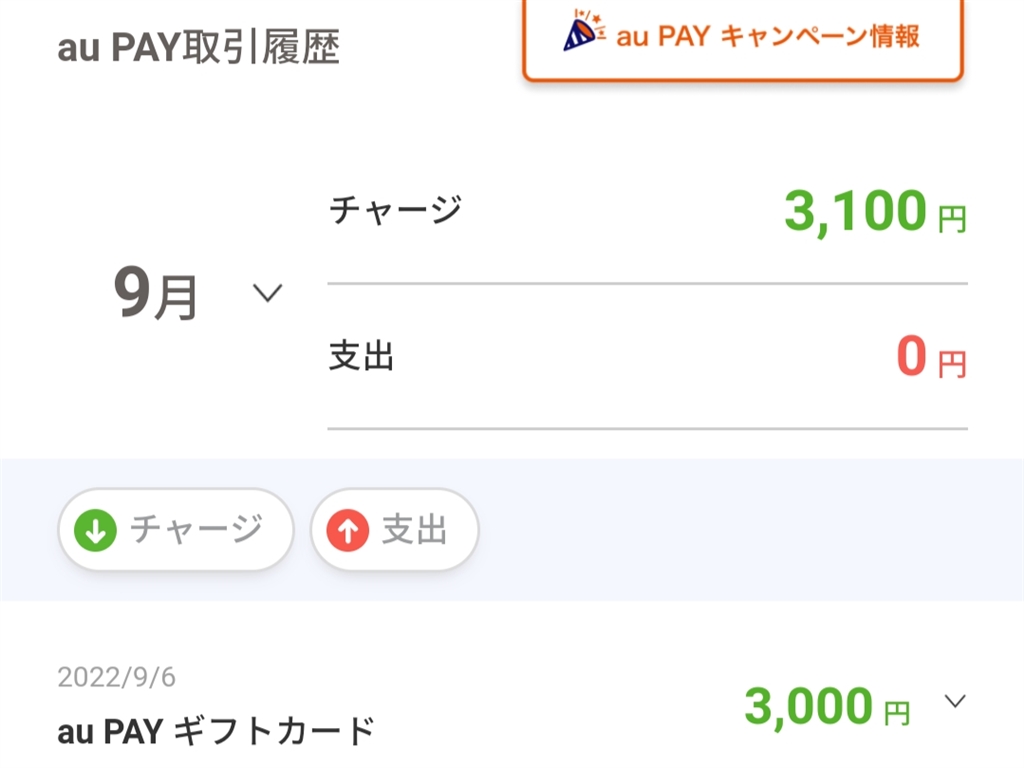1024x768 pixels.
Task: Select the 9月 month label
Action: pos(156,296)
